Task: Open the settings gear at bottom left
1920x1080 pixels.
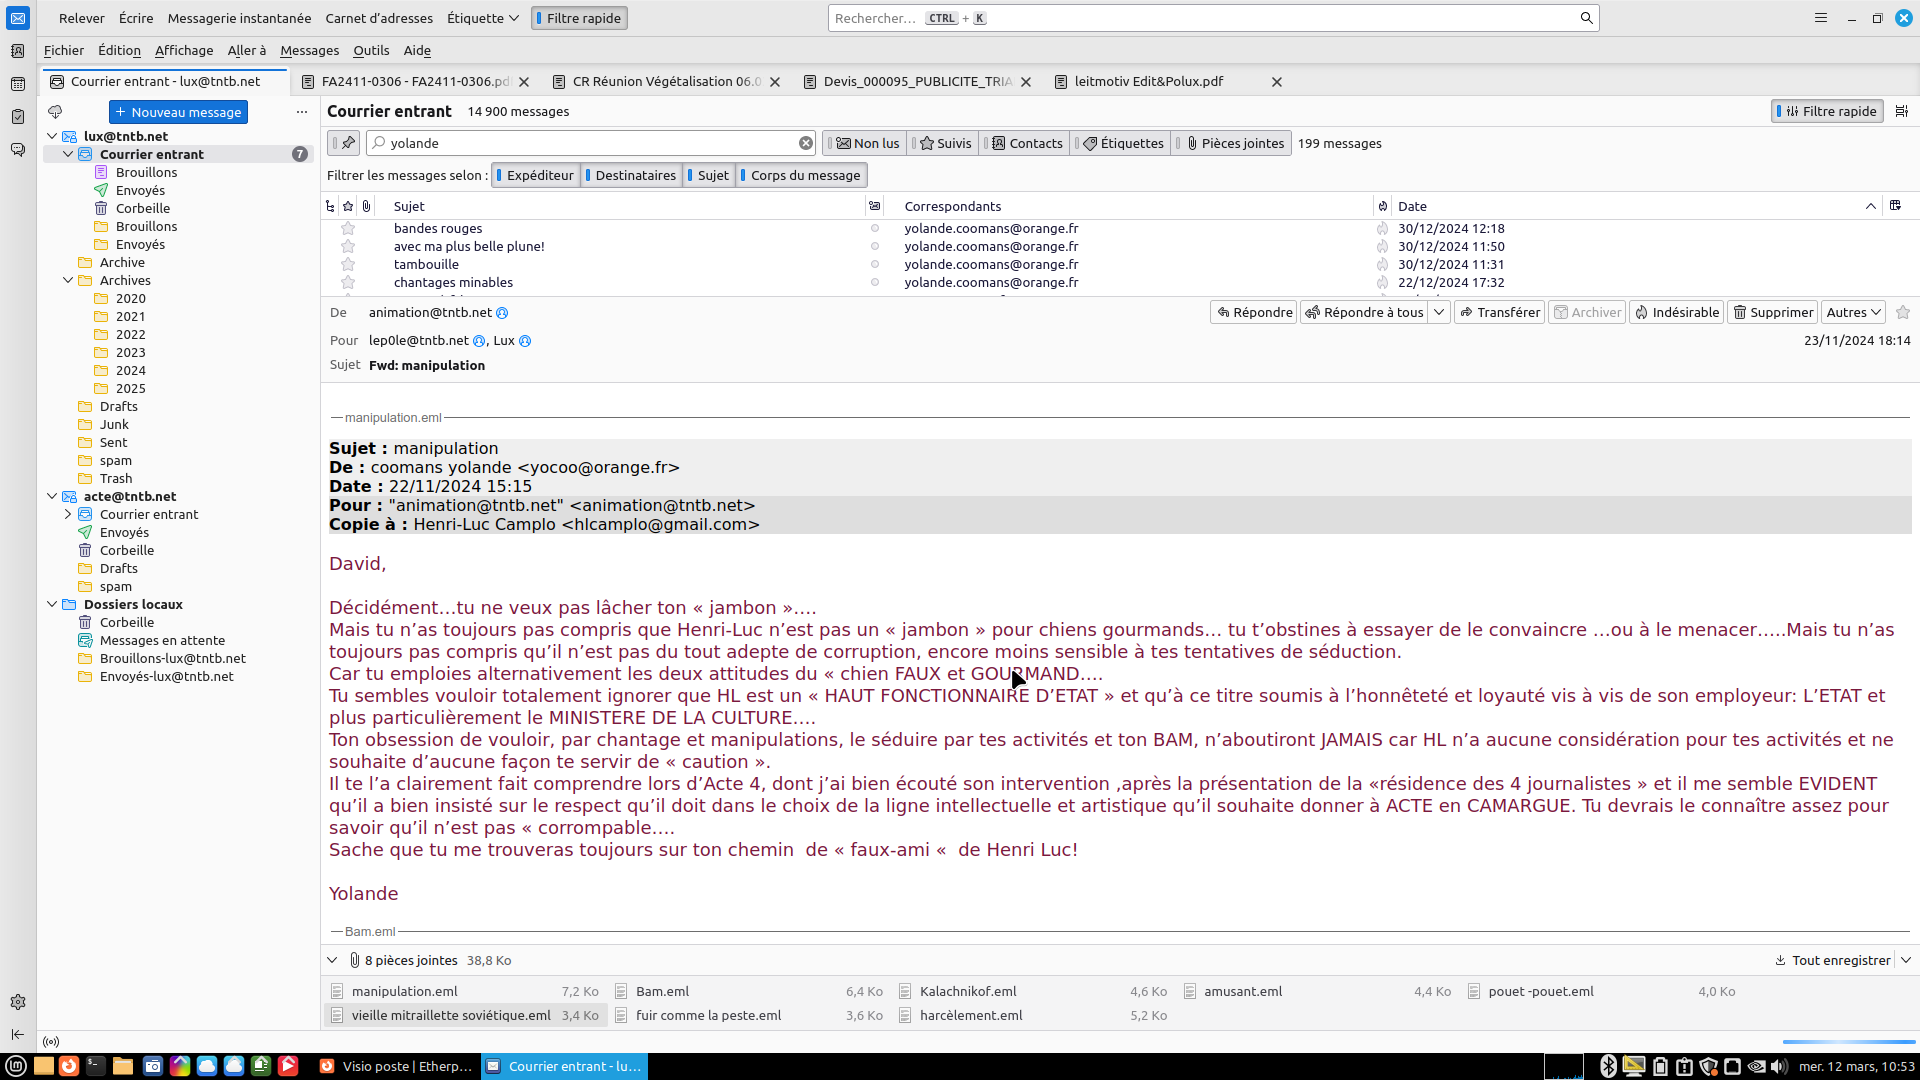Action: pyautogui.click(x=18, y=1002)
